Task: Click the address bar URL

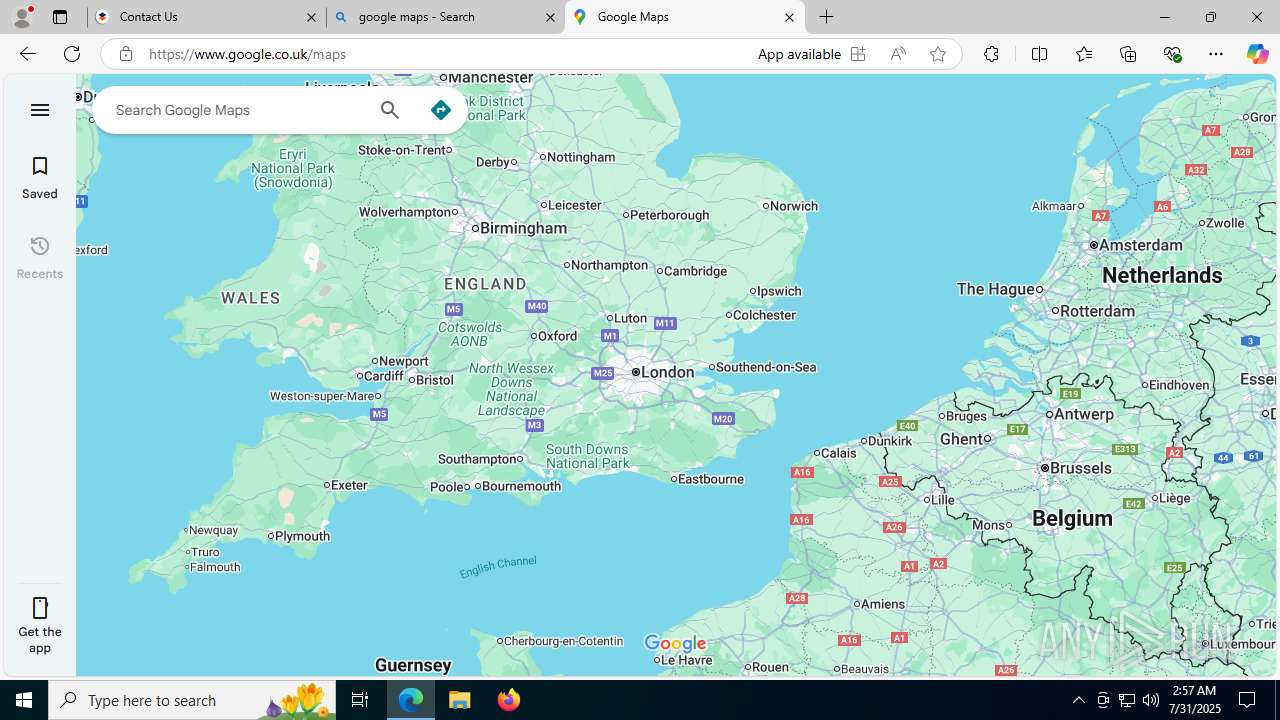Action: pyautogui.click(x=247, y=54)
